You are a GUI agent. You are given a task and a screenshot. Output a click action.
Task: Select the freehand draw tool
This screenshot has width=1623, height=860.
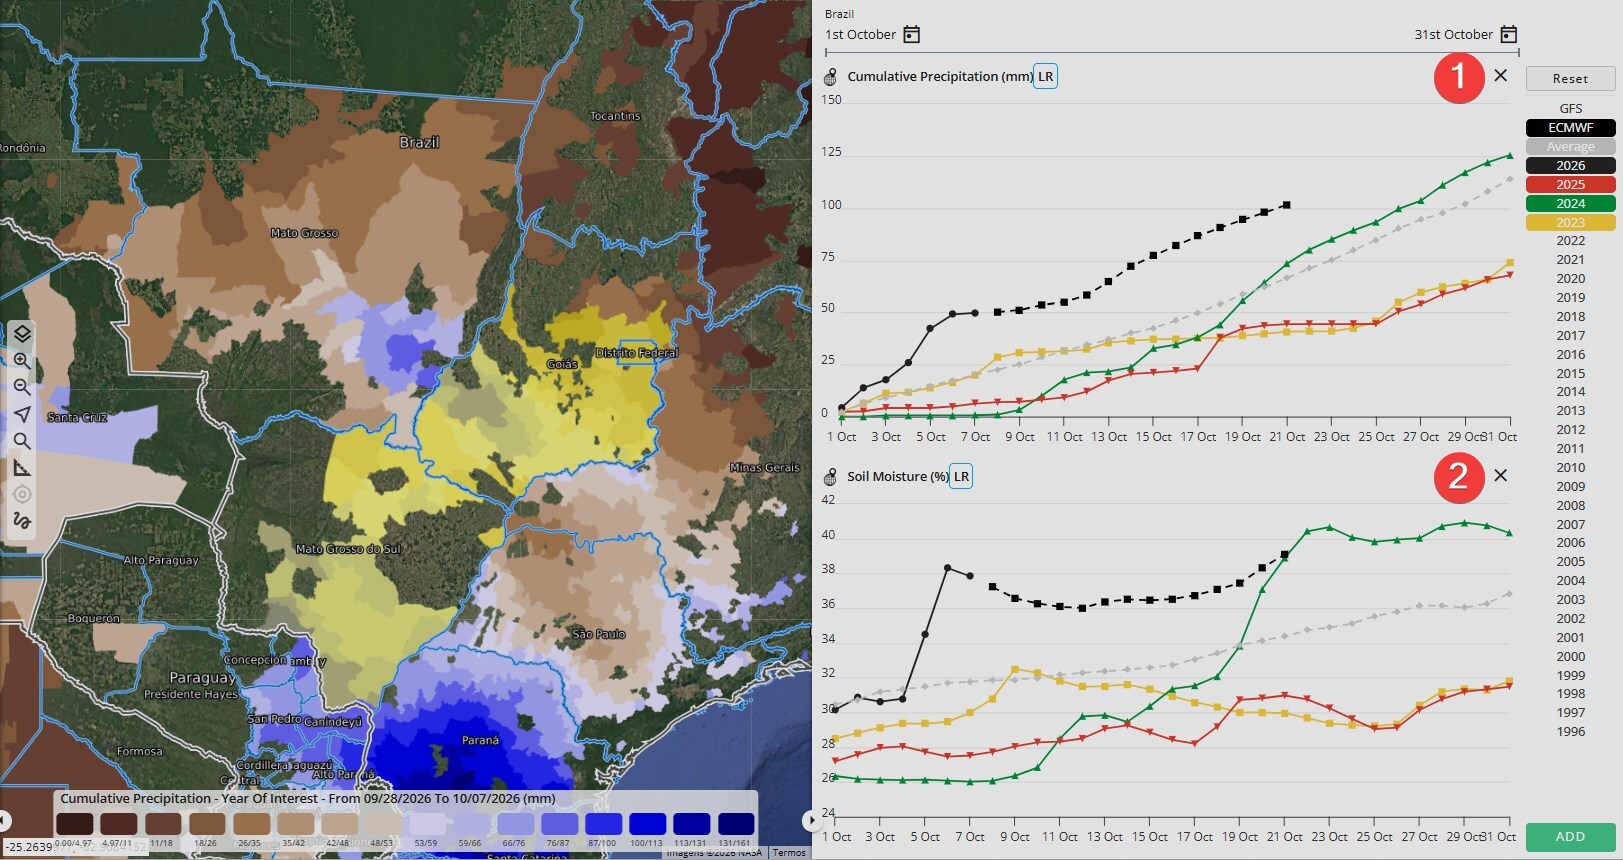click(x=22, y=521)
